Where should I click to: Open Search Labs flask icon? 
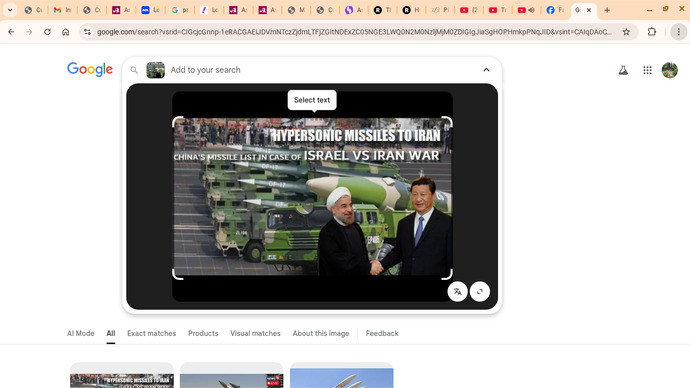pyautogui.click(x=623, y=70)
